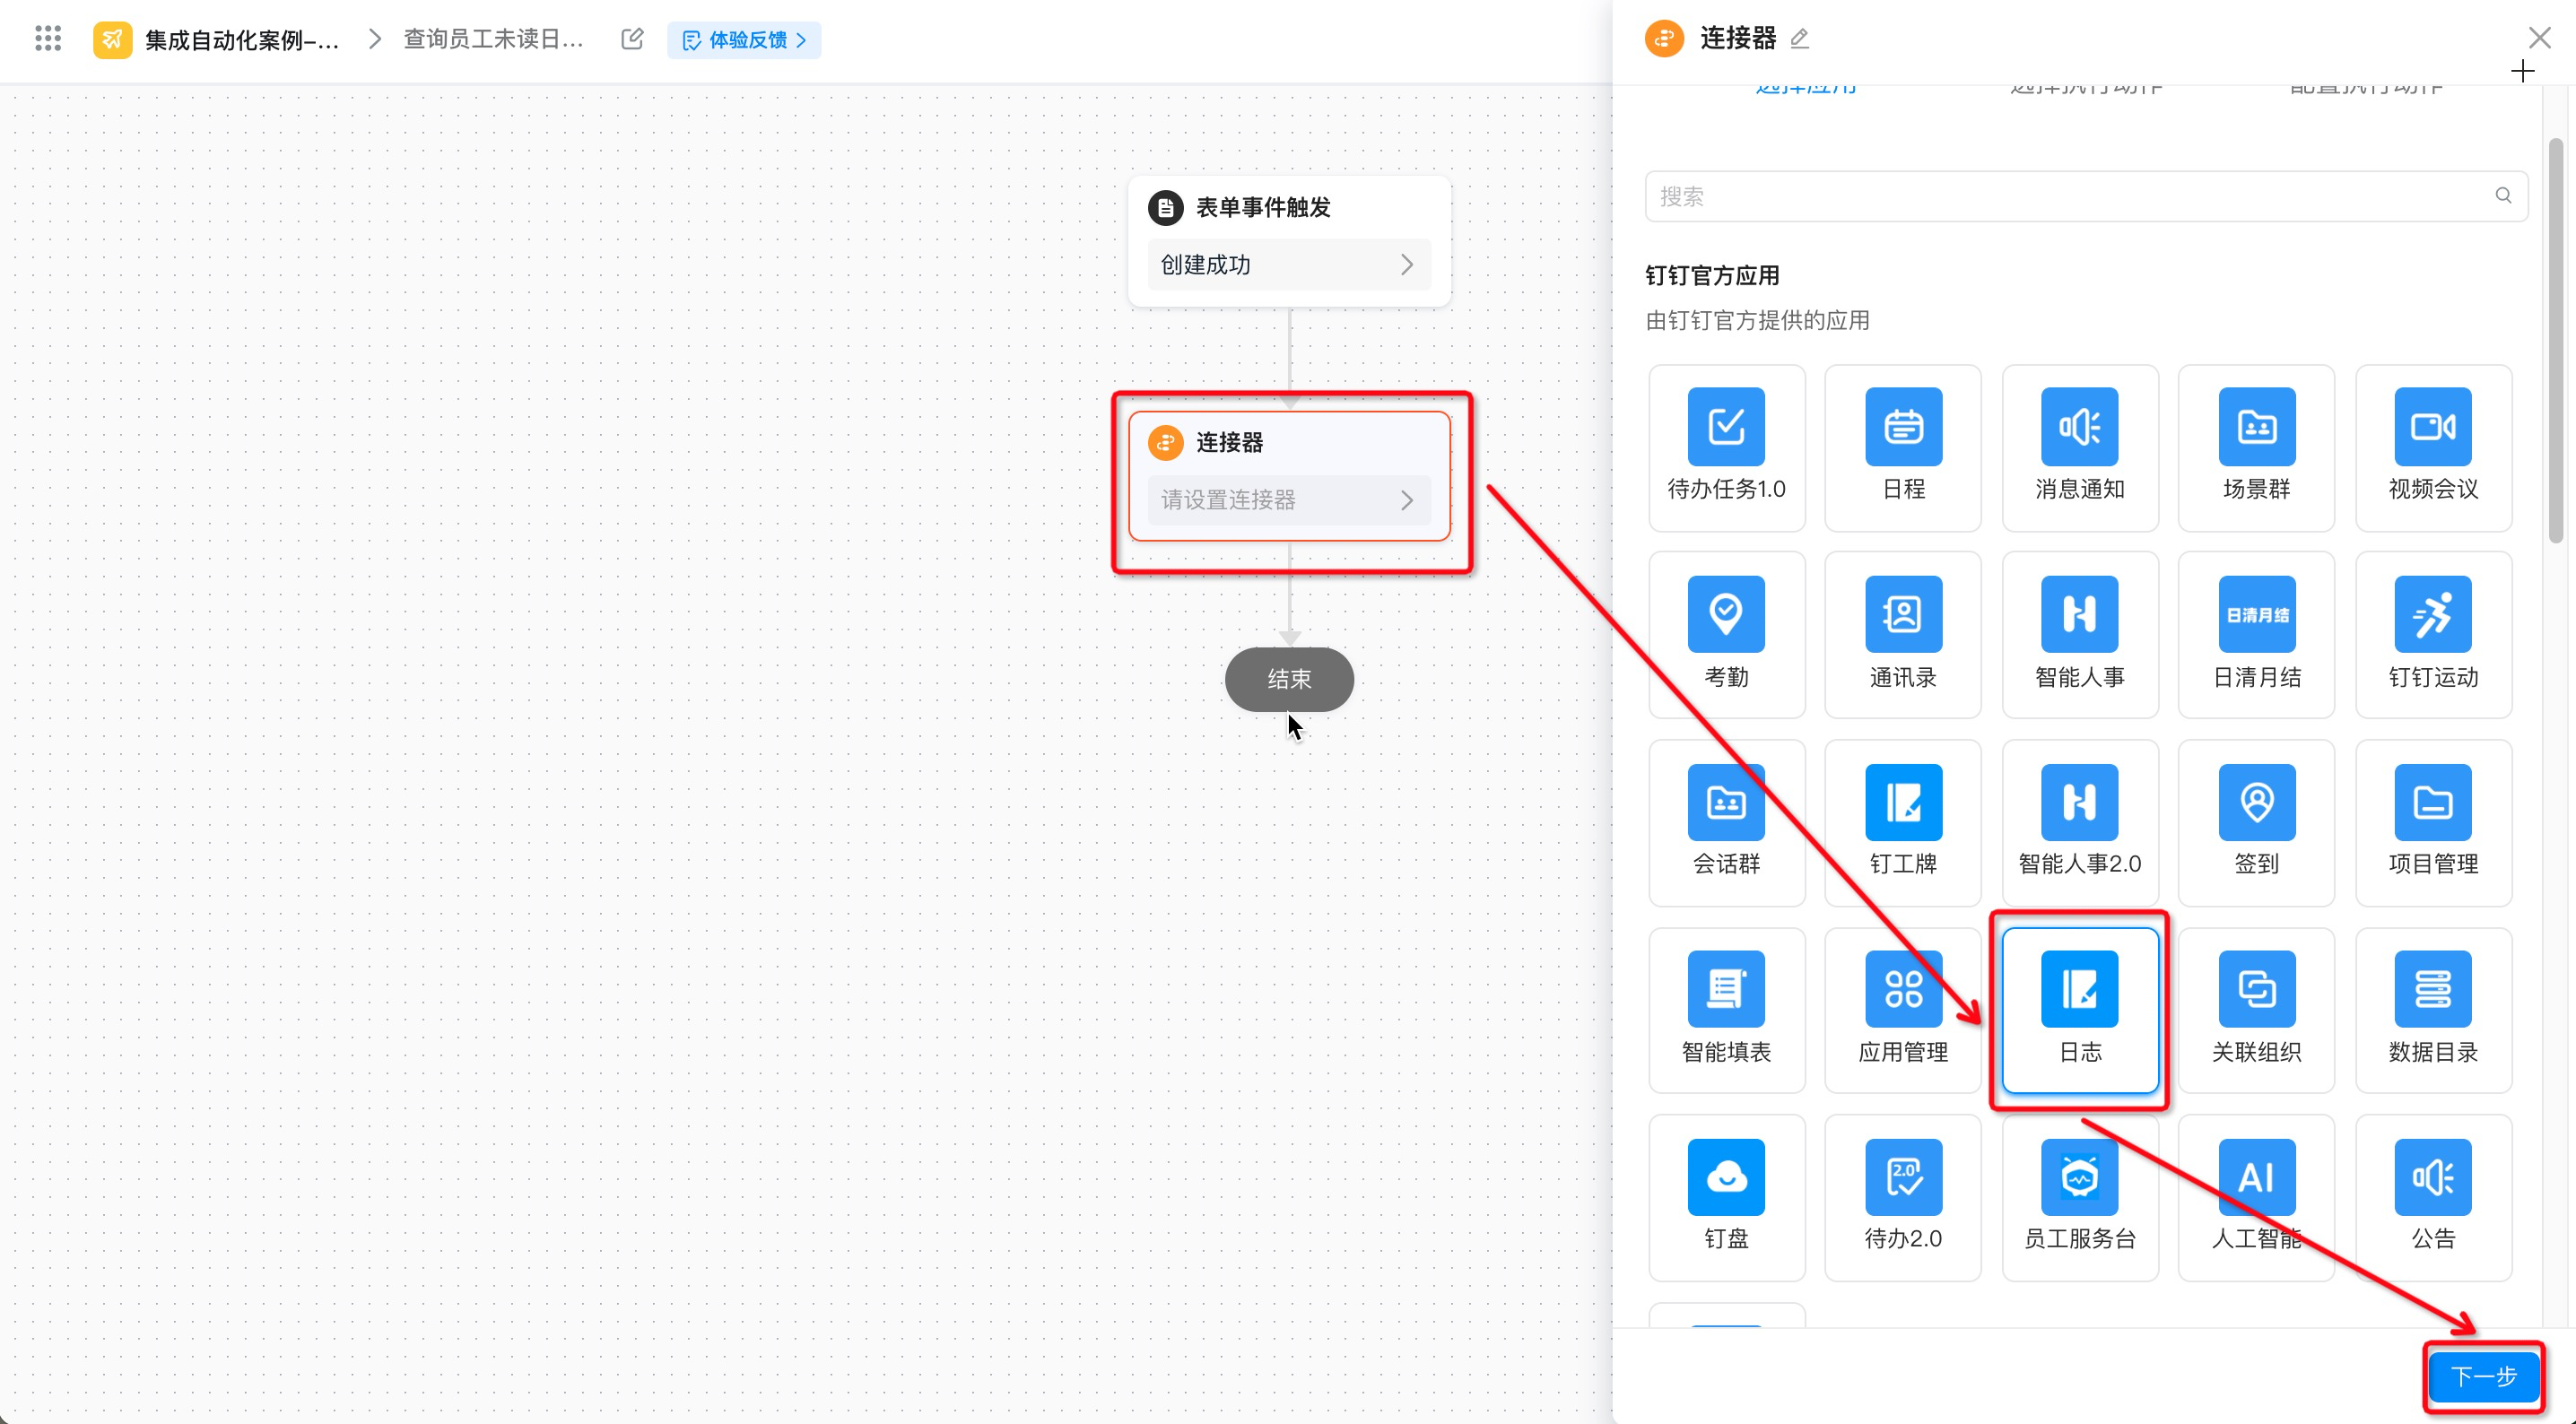Screen dimensions: 2576x1424
Task: Choose the 钉钉运动 app
Action: tap(2433, 635)
